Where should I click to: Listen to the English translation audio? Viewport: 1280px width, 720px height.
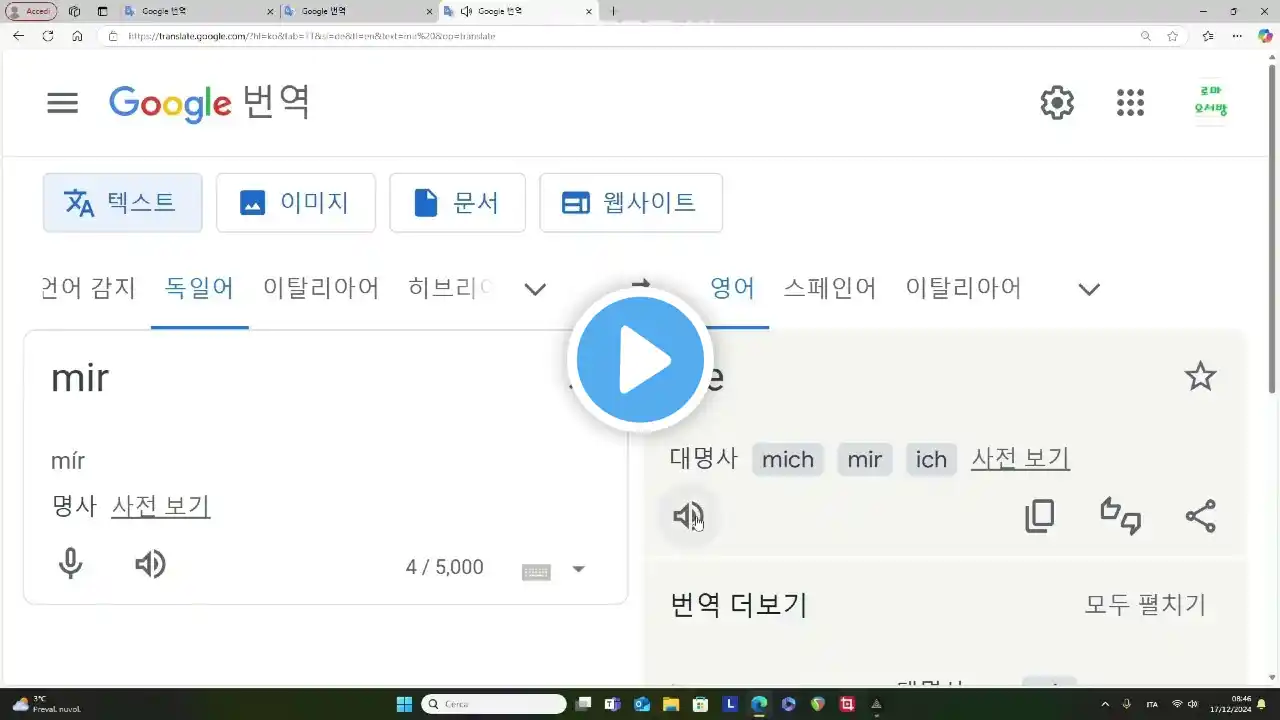click(688, 516)
